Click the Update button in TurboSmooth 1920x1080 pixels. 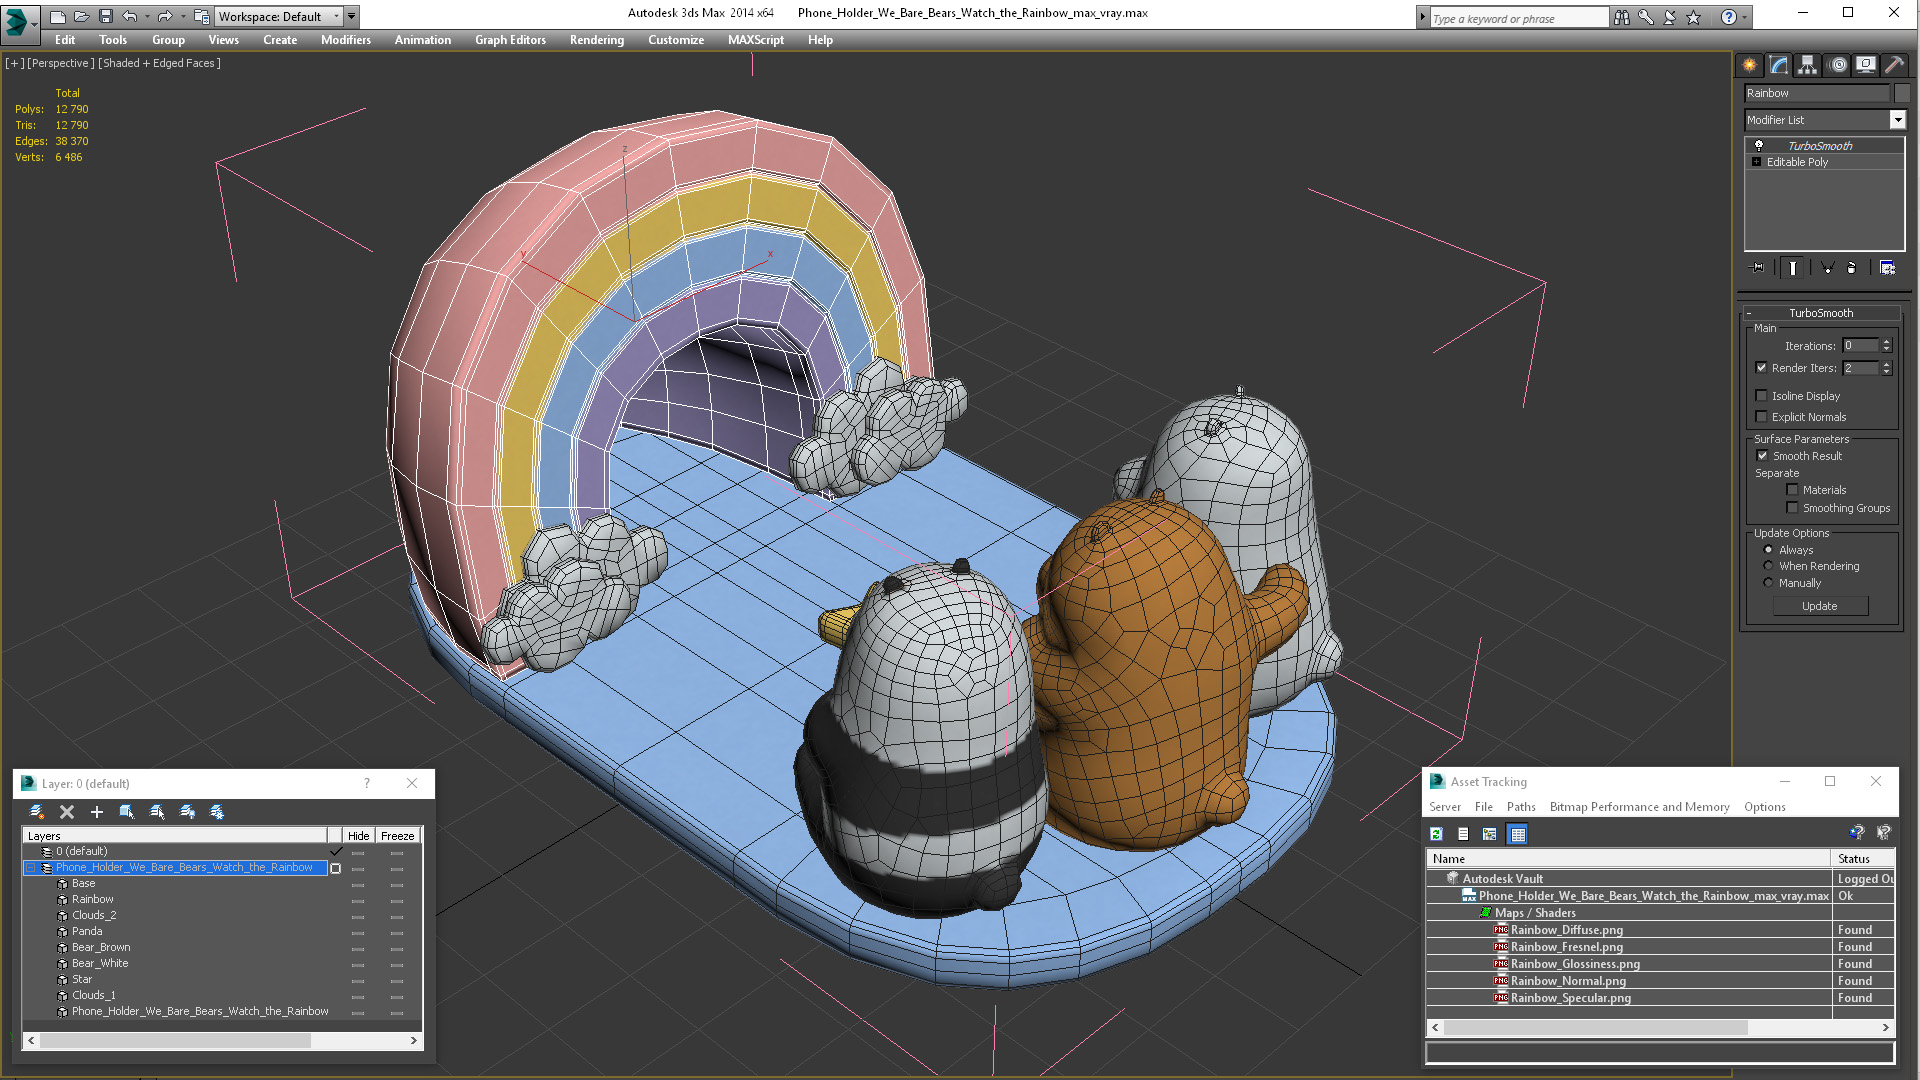pos(1820,606)
